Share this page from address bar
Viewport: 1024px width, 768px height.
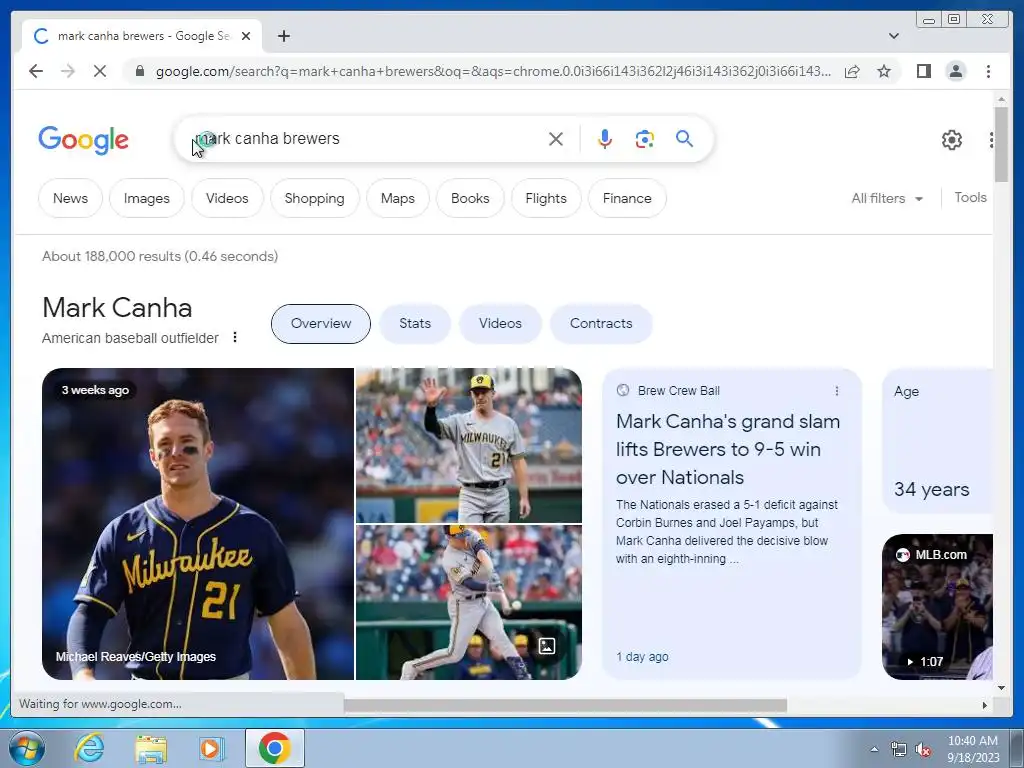852,71
